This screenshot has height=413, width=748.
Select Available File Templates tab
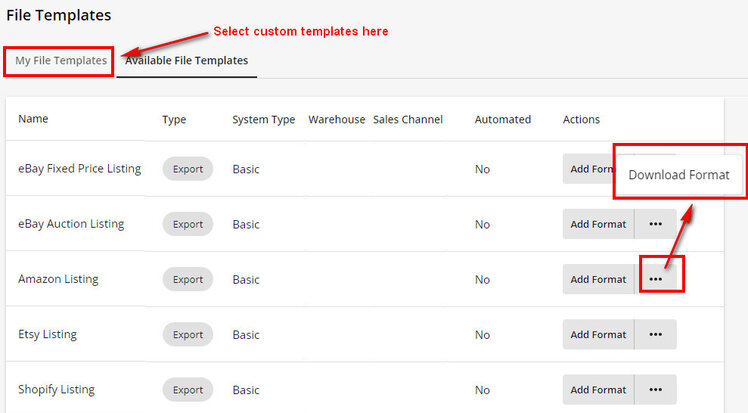[187, 61]
